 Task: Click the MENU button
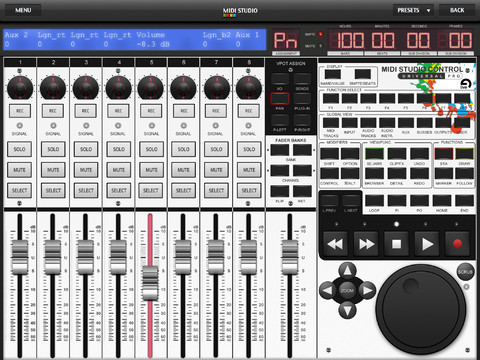click(x=23, y=10)
